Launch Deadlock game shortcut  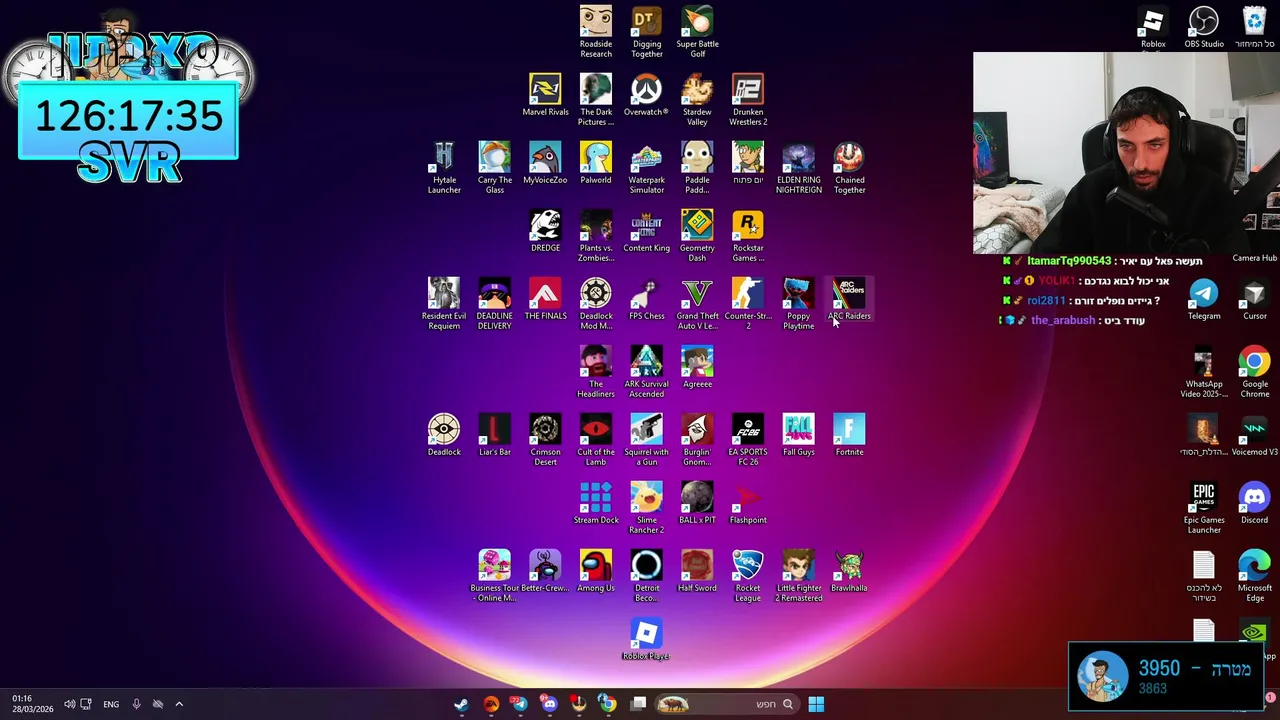pyautogui.click(x=444, y=435)
